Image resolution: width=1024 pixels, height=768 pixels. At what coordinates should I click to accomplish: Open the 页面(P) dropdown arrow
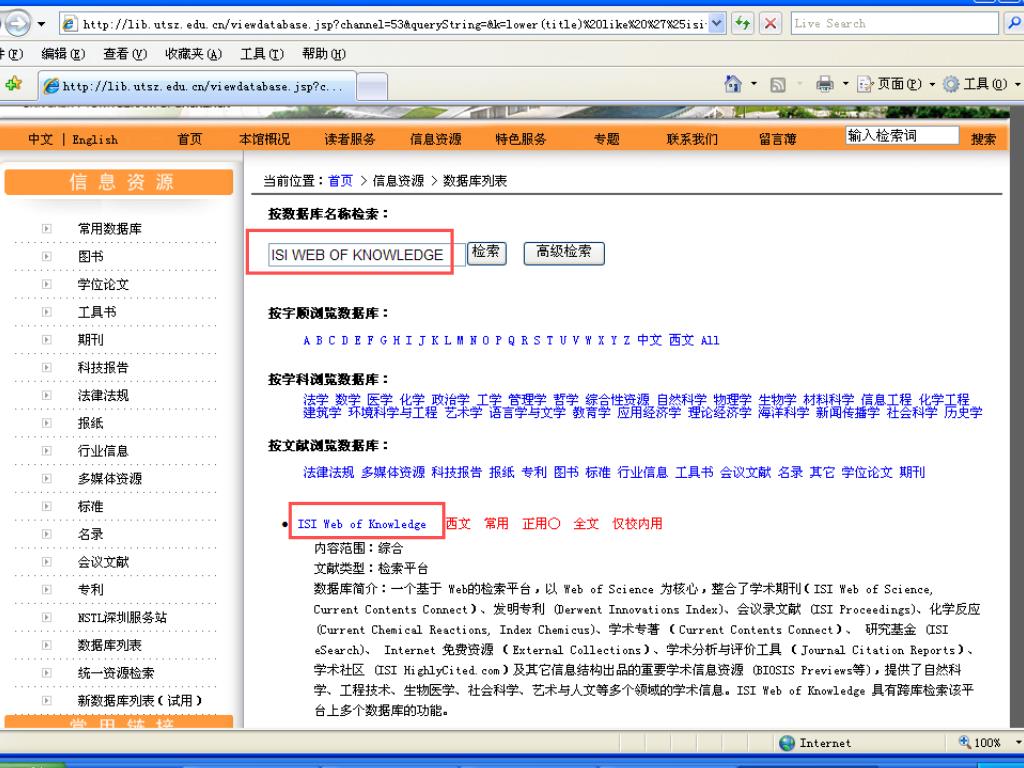click(932, 84)
